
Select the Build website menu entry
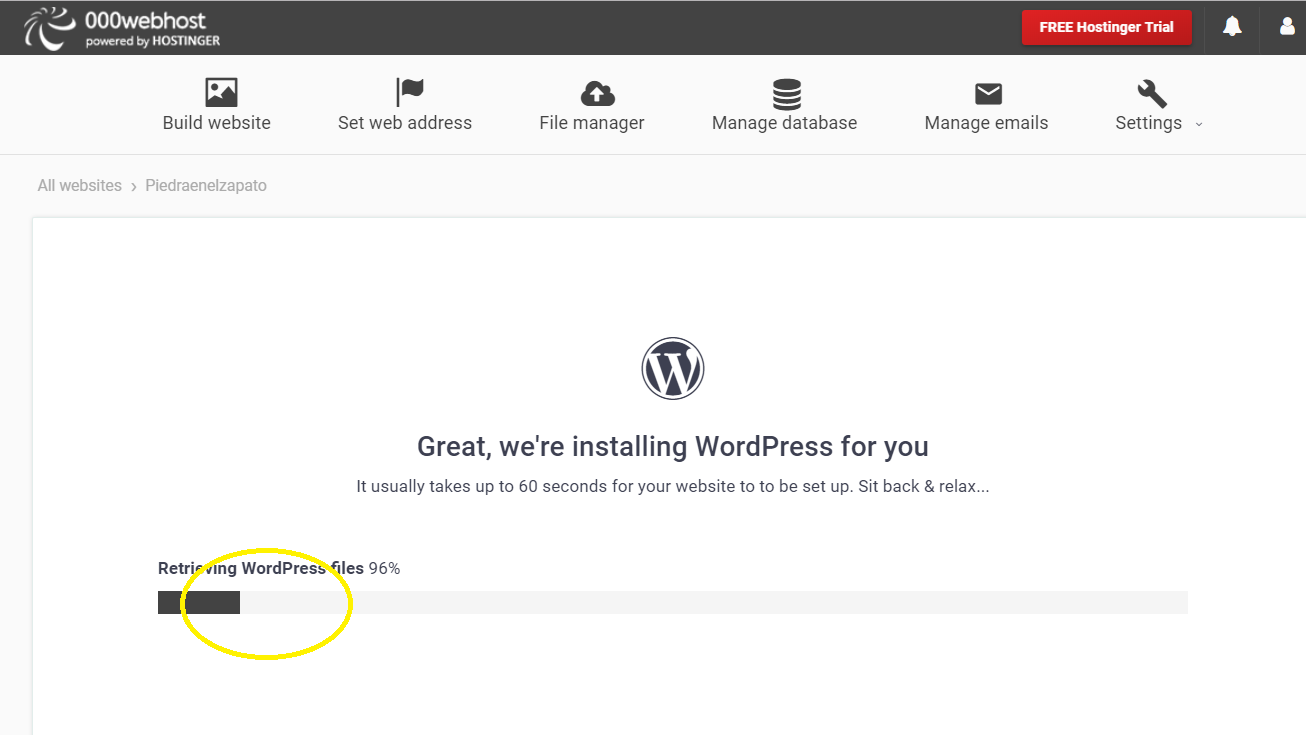coord(216,122)
